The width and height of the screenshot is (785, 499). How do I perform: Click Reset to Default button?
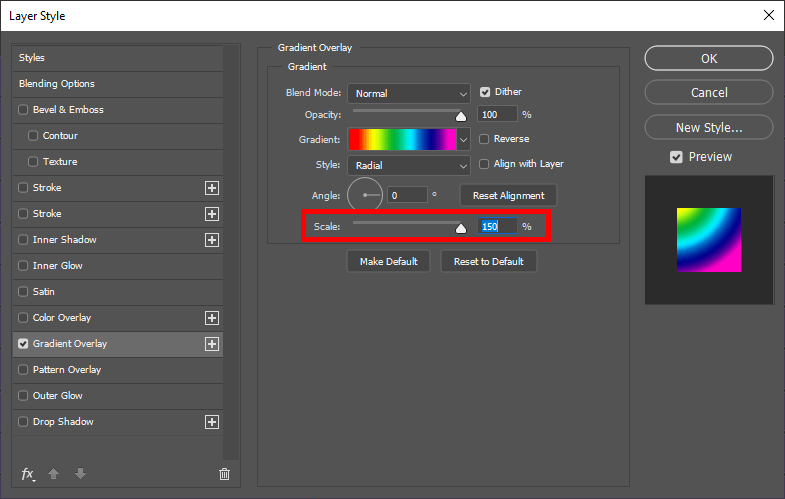[x=489, y=261]
